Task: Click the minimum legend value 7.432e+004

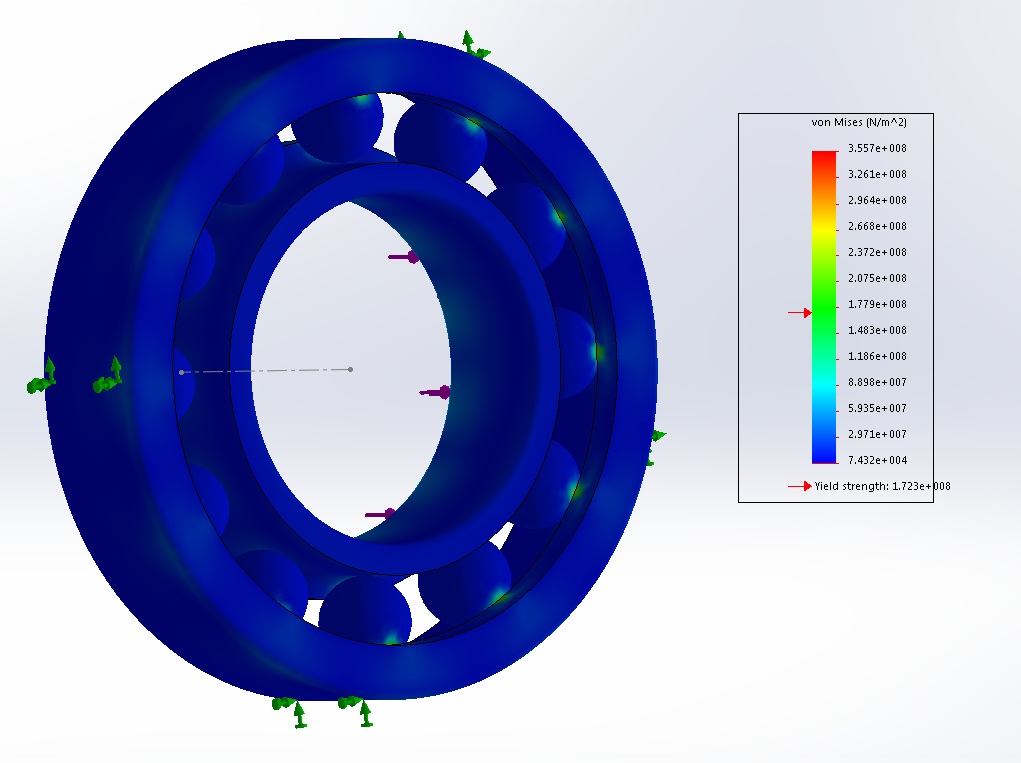Action: pos(877,460)
